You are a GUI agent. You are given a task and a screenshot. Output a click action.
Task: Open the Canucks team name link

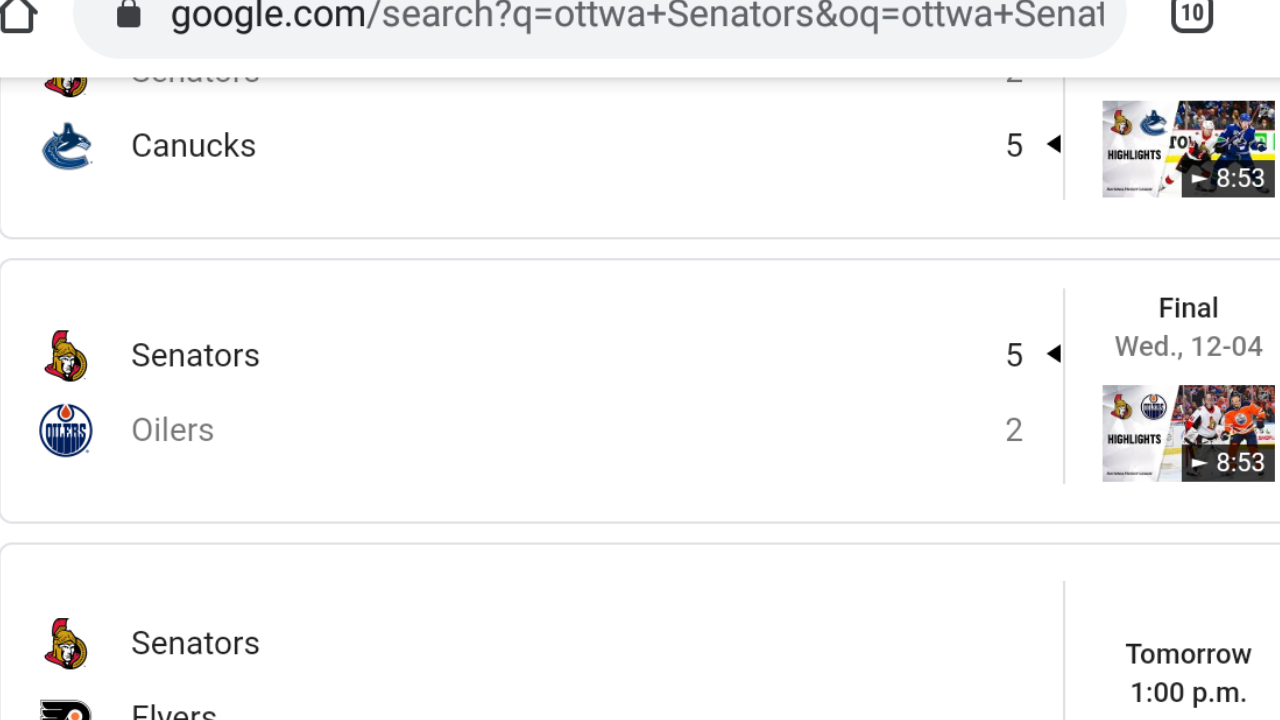193,146
